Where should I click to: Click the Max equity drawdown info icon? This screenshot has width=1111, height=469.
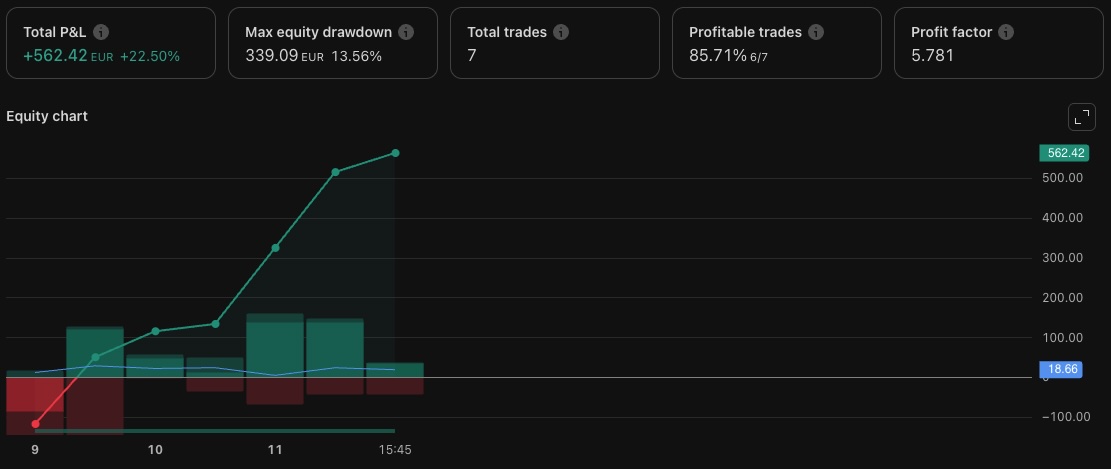pyautogui.click(x=406, y=33)
